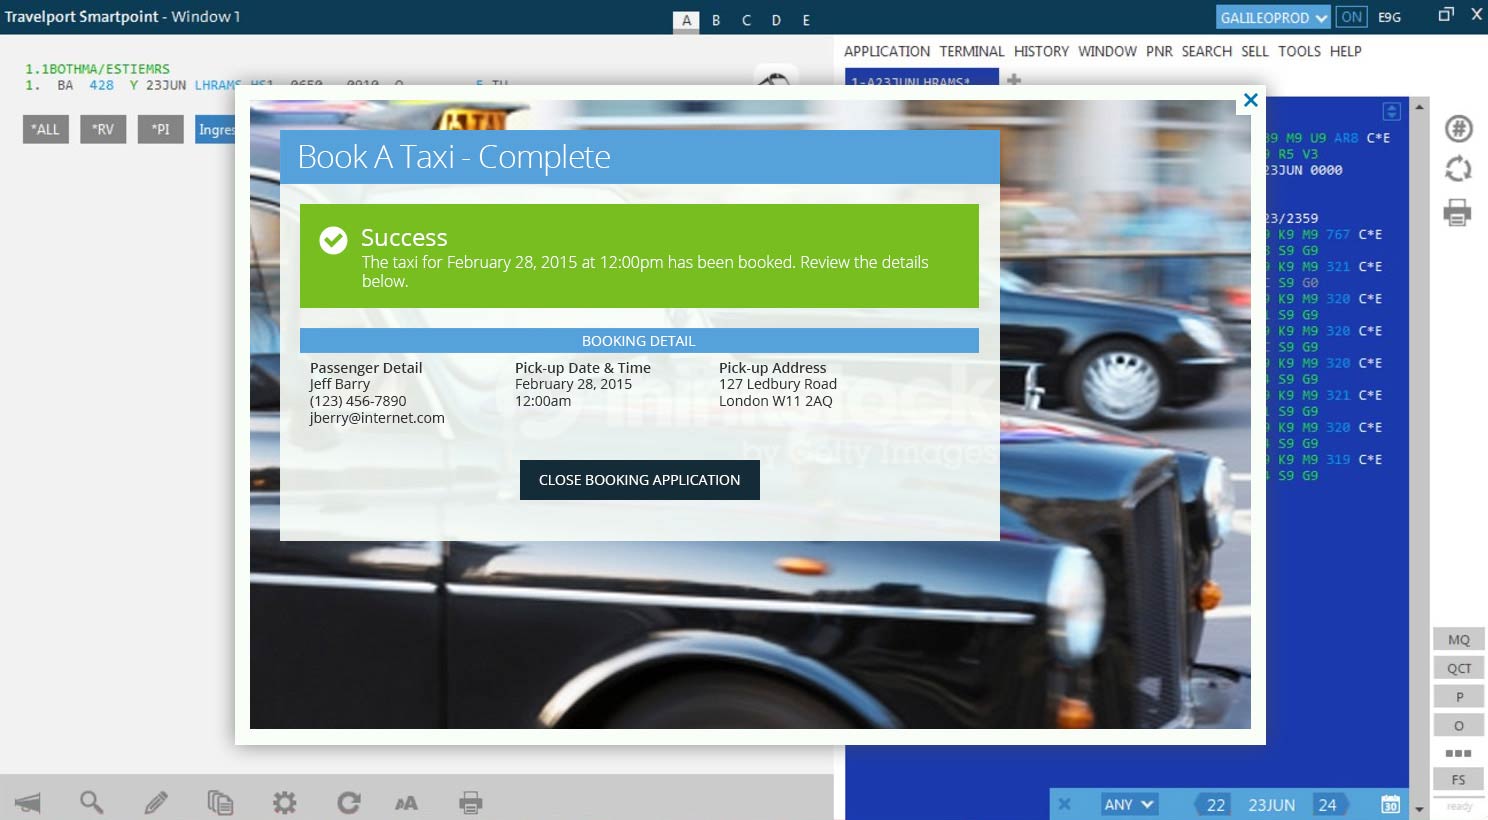Click the P quick command button
This screenshot has width=1488, height=820.
pyautogui.click(x=1459, y=697)
